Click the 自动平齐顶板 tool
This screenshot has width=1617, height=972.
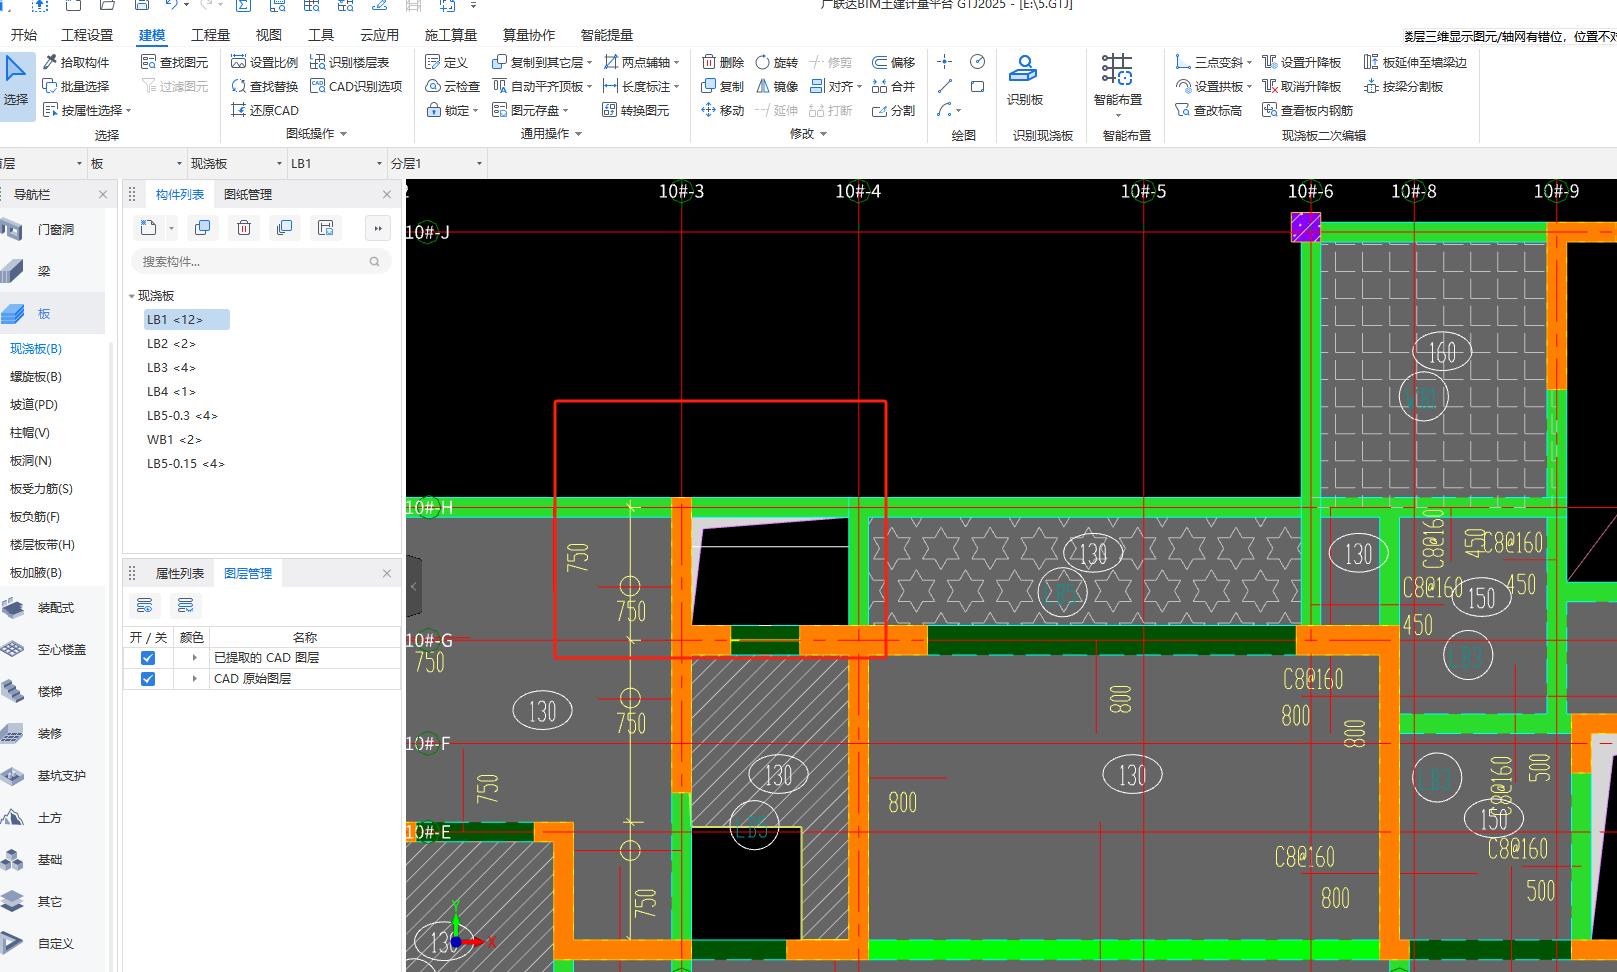542,86
